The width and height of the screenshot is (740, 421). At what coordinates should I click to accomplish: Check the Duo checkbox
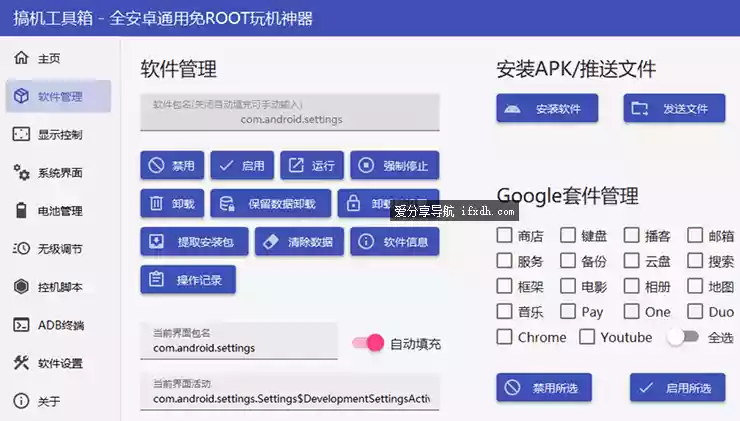[695, 312]
